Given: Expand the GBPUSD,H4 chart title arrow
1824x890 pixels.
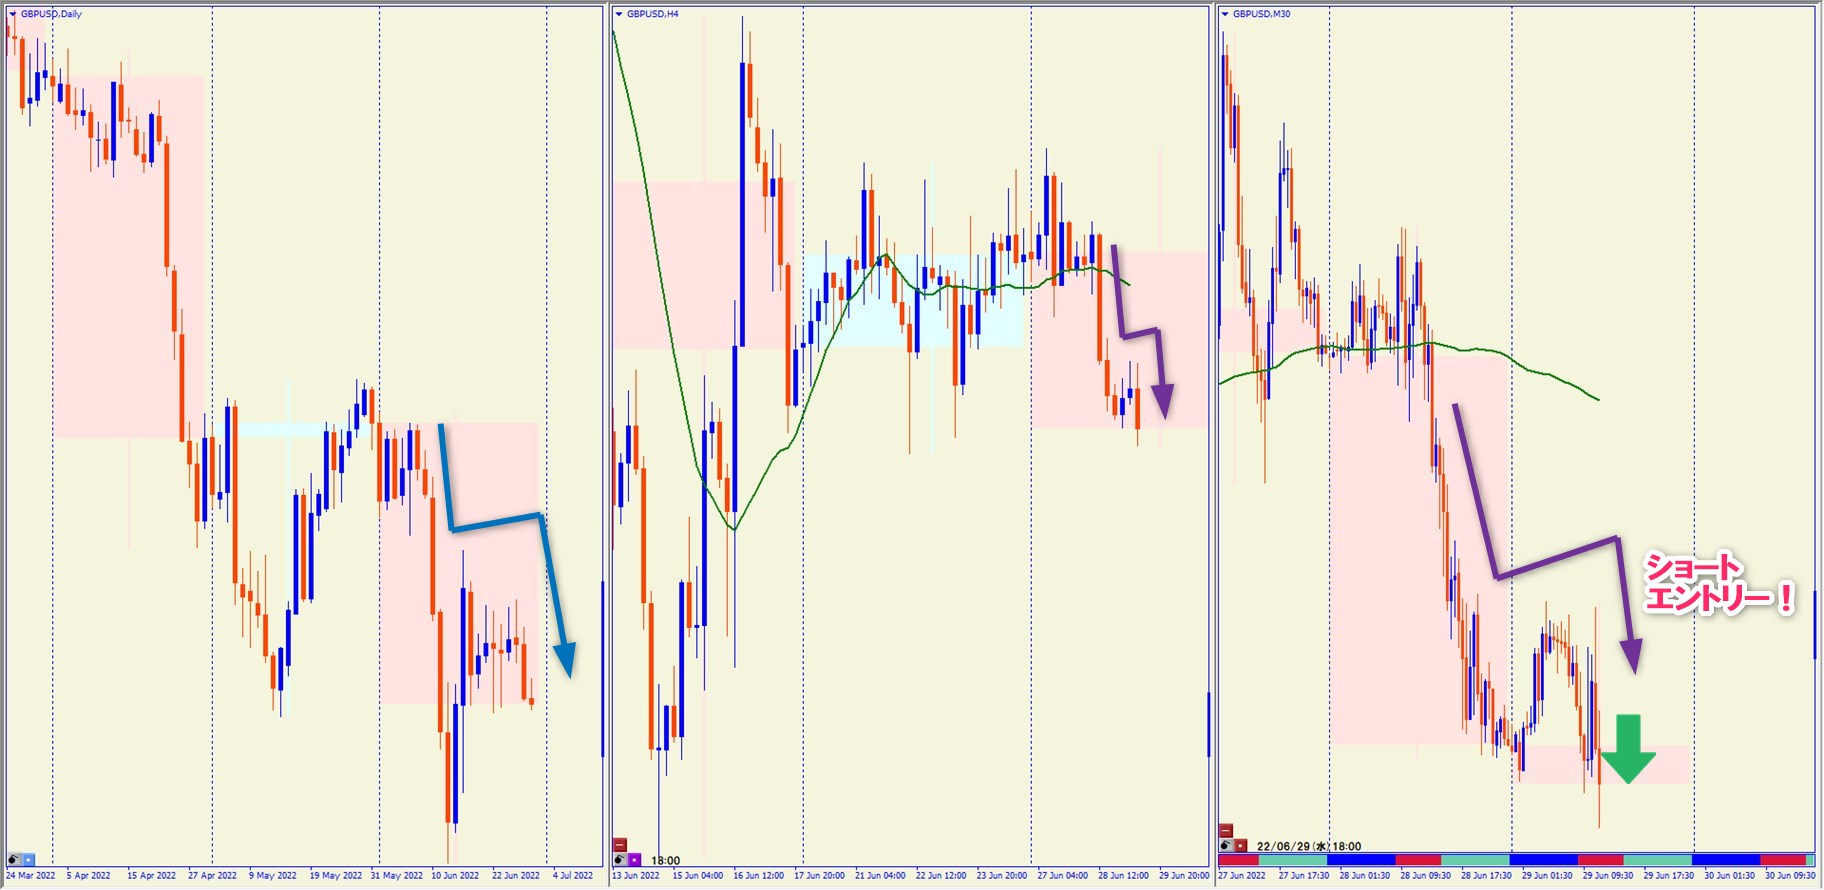Looking at the screenshot, I should (619, 14).
